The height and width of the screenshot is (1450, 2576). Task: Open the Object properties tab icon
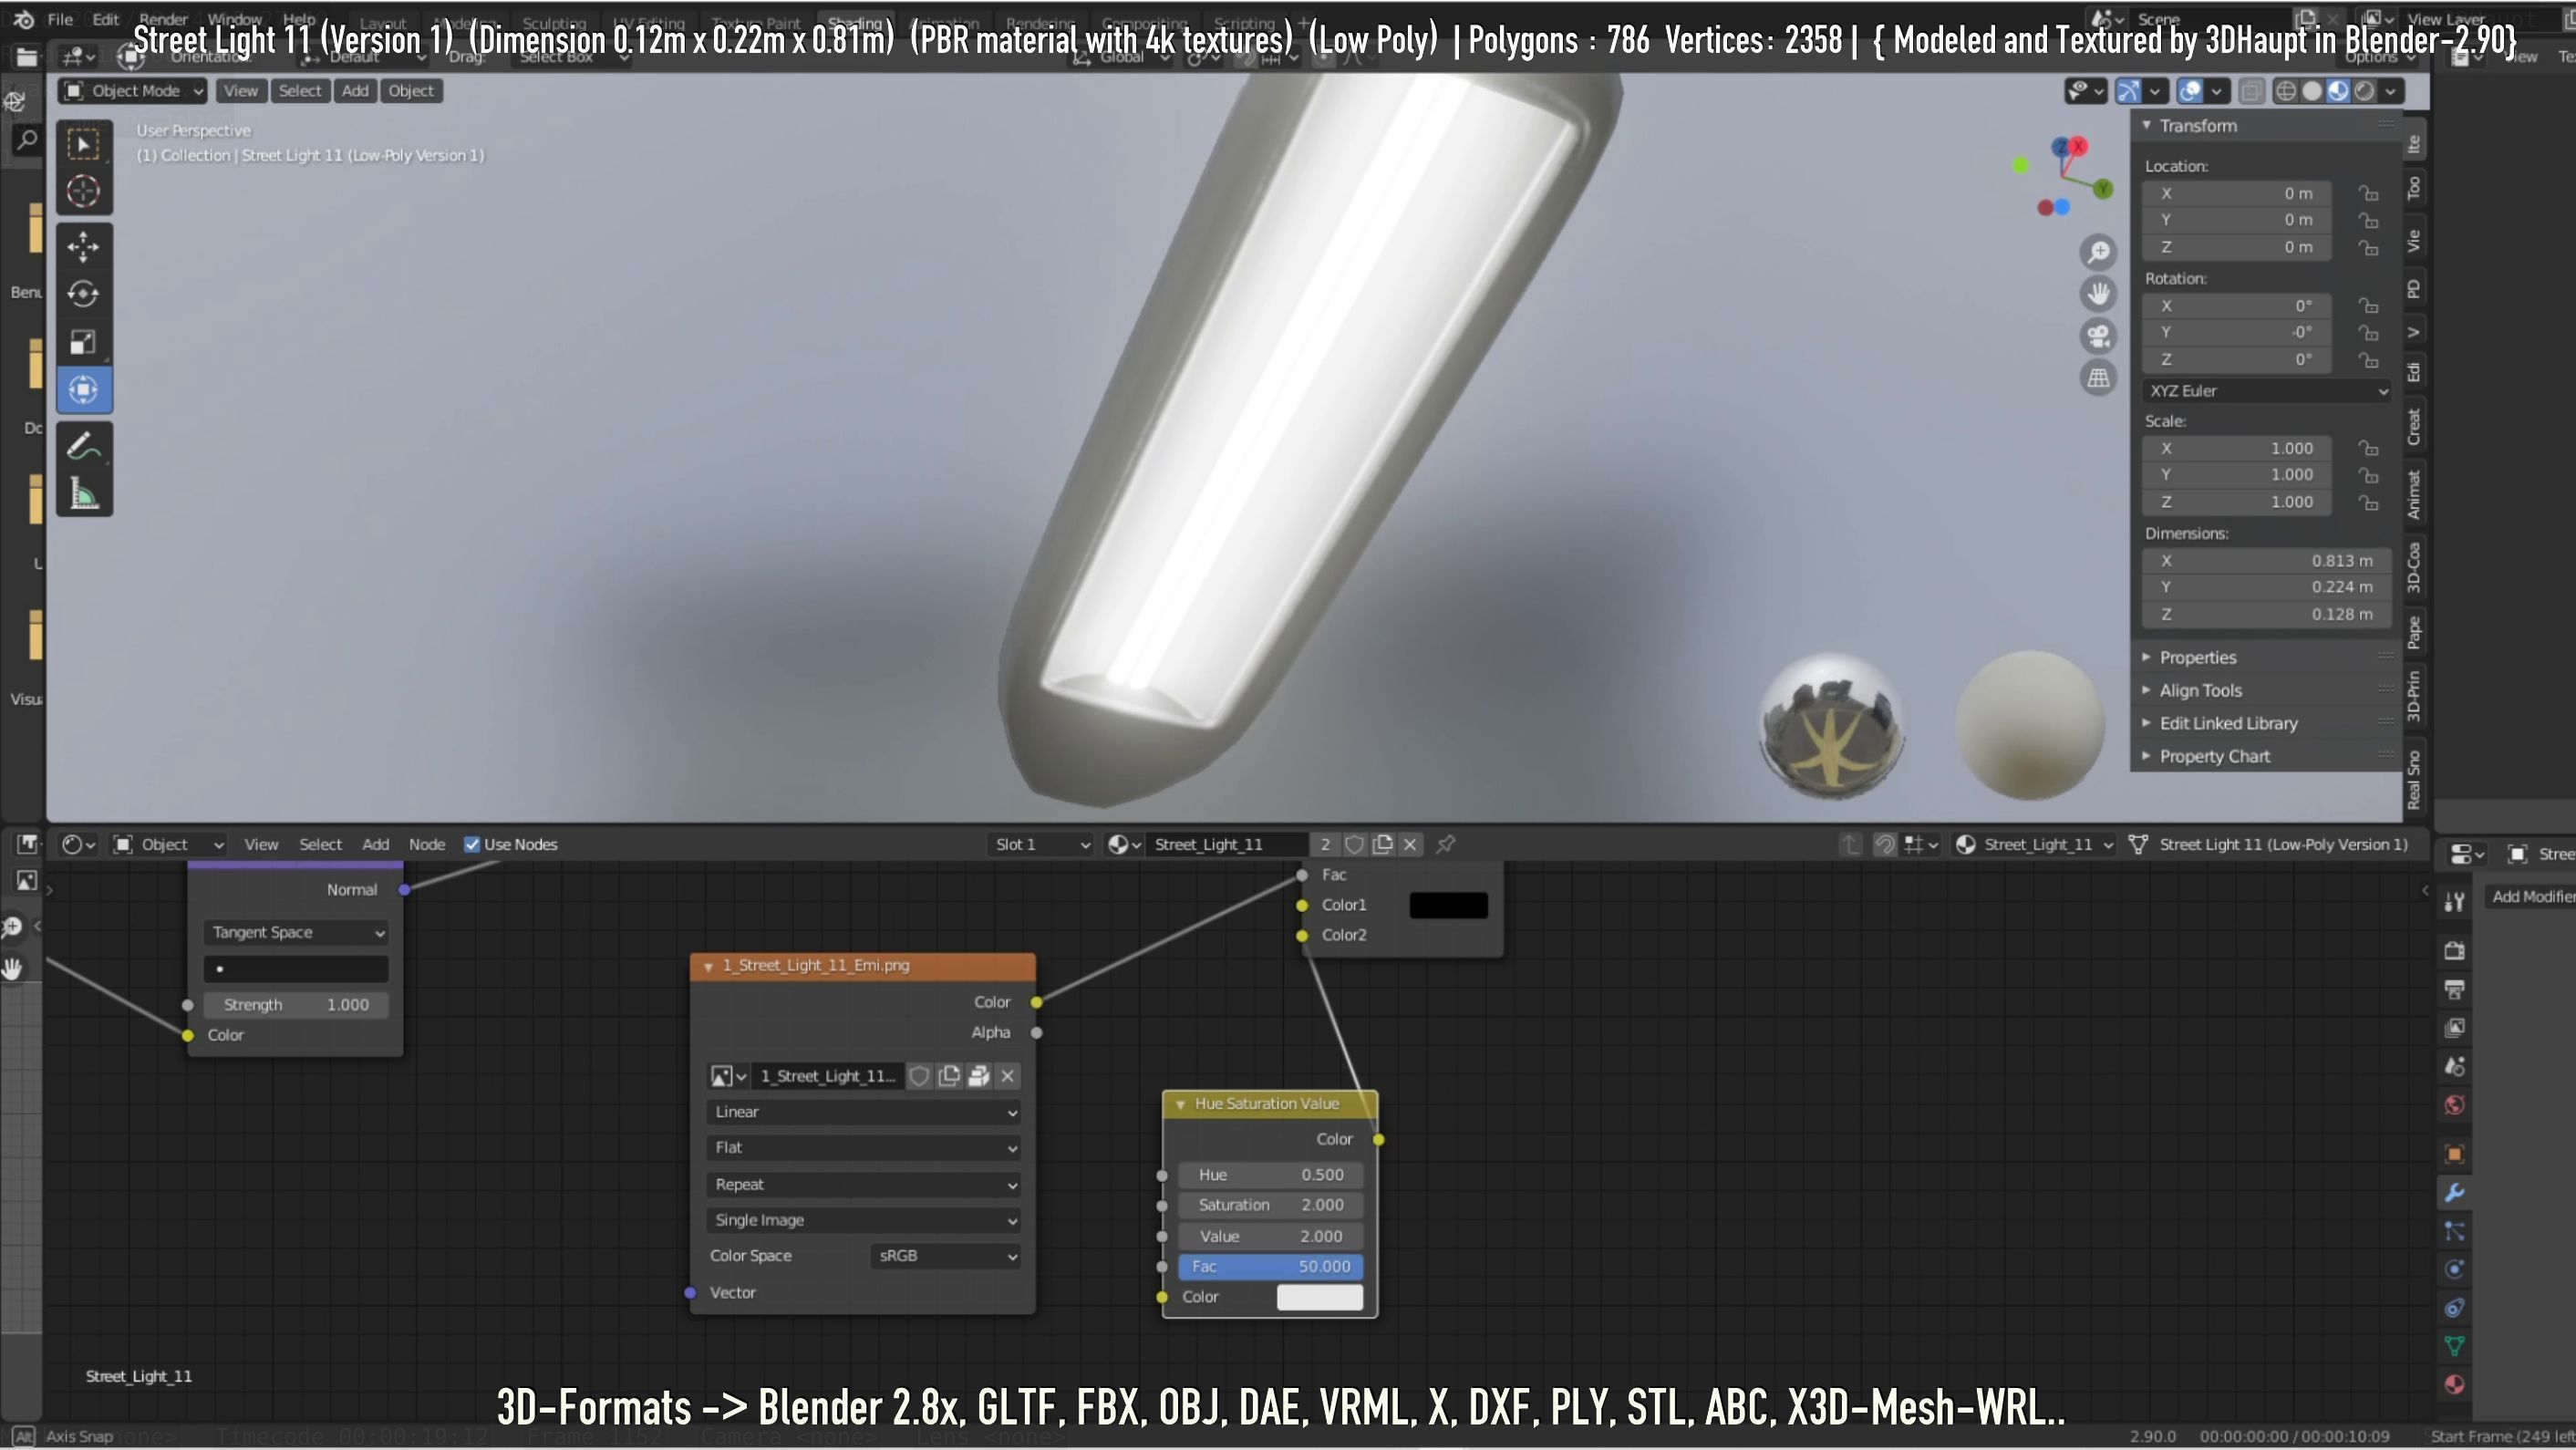tap(2454, 1154)
